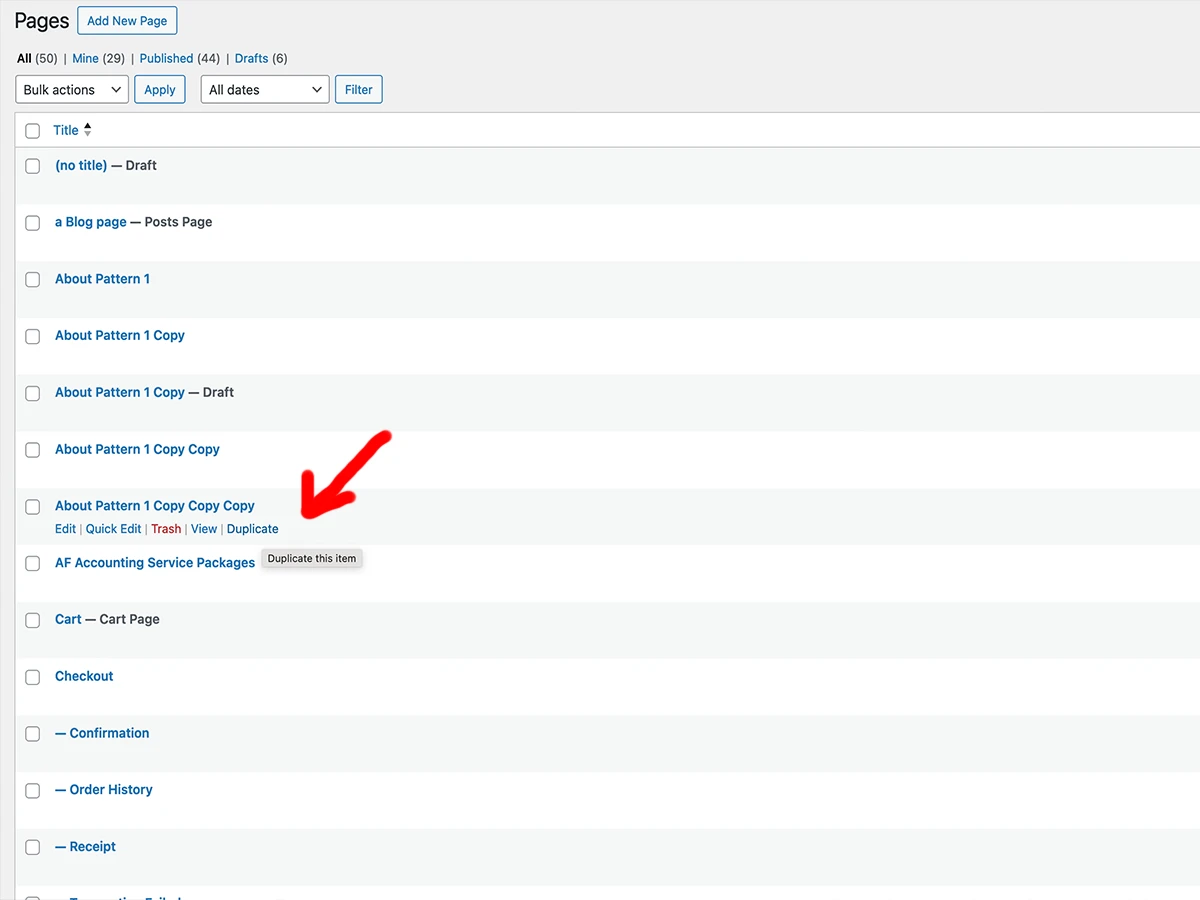Viewport: 1200px width, 900px height.
Task: Check the box for Cart page
Action: [33, 620]
